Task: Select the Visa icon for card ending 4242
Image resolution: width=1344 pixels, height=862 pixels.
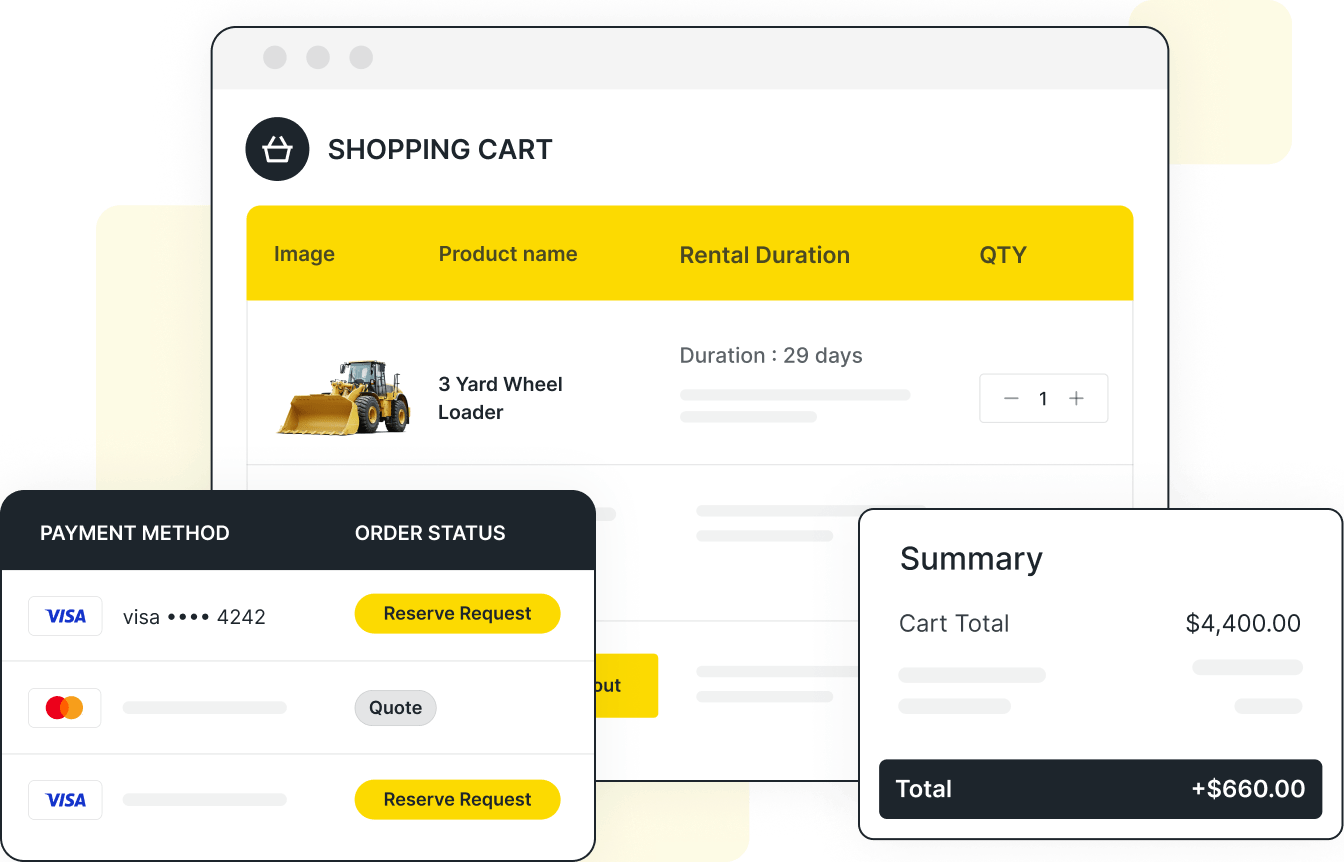Action: click(x=65, y=616)
